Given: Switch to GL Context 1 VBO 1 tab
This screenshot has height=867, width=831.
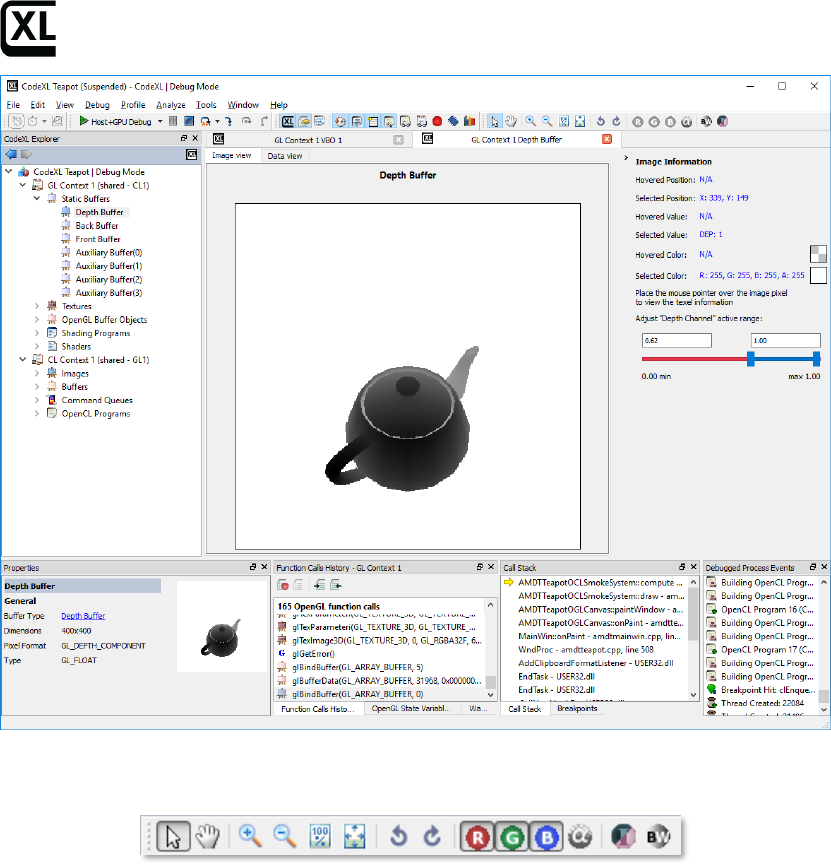Looking at the screenshot, I should pyautogui.click(x=308, y=140).
